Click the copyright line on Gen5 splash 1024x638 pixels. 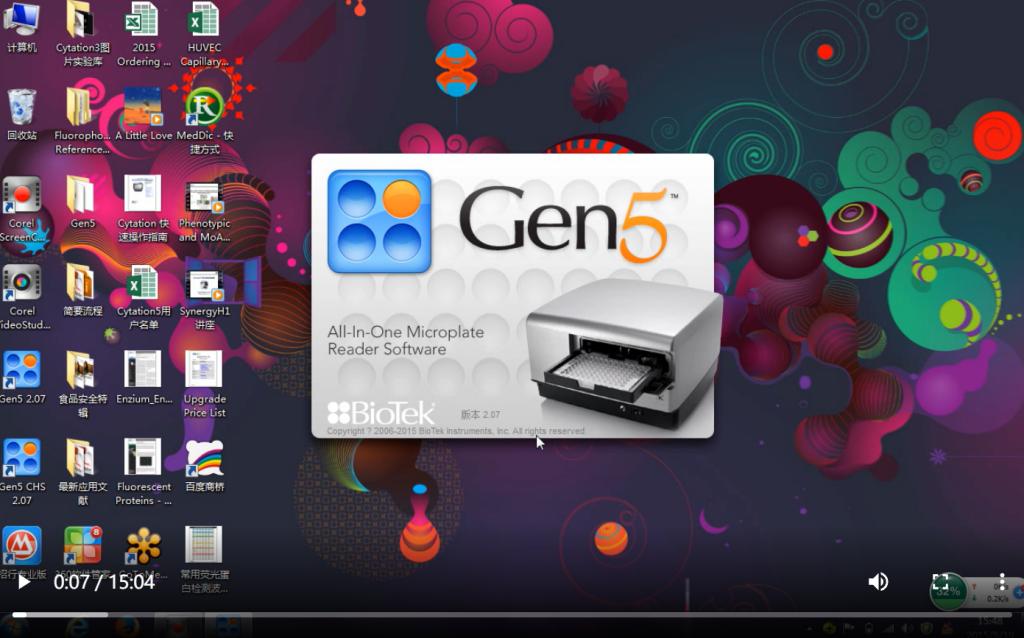[x=456, y=431]
